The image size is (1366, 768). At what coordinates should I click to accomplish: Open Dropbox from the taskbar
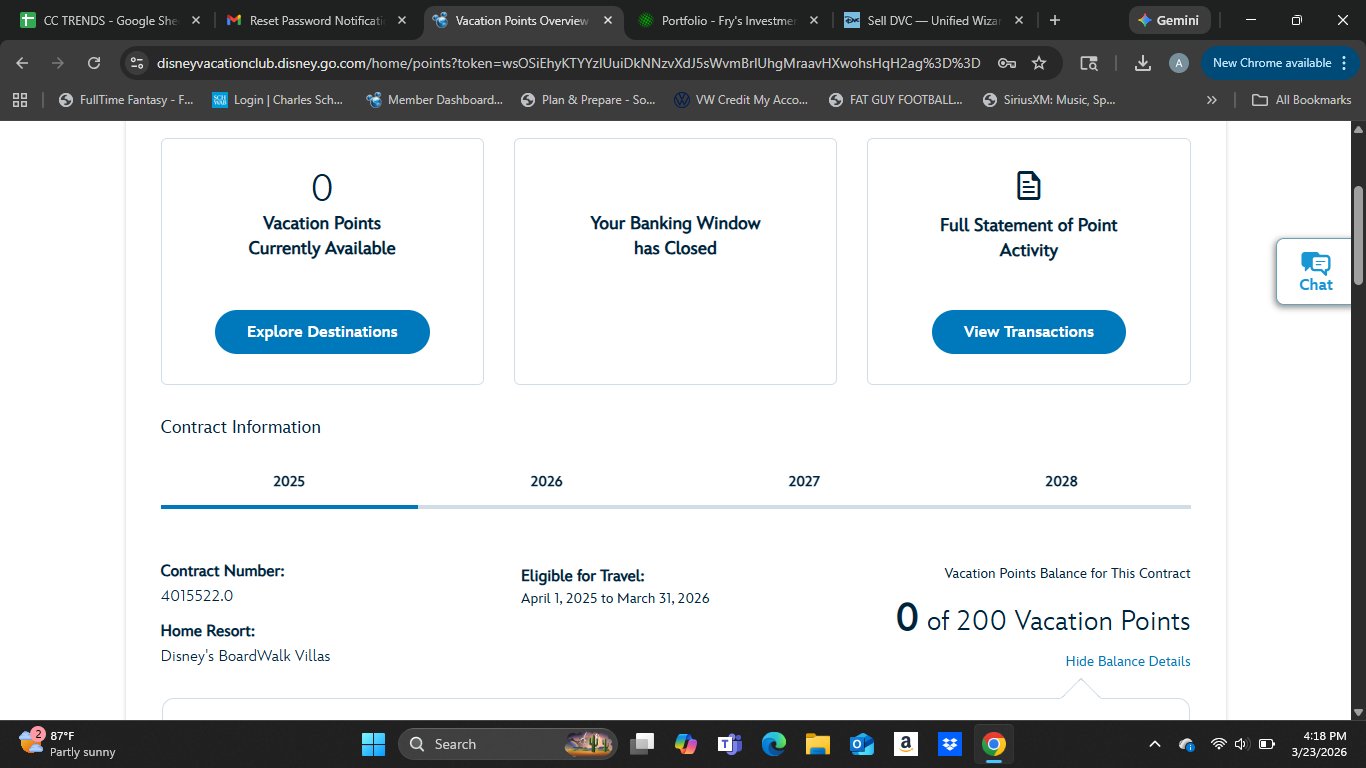click(949, 744)
